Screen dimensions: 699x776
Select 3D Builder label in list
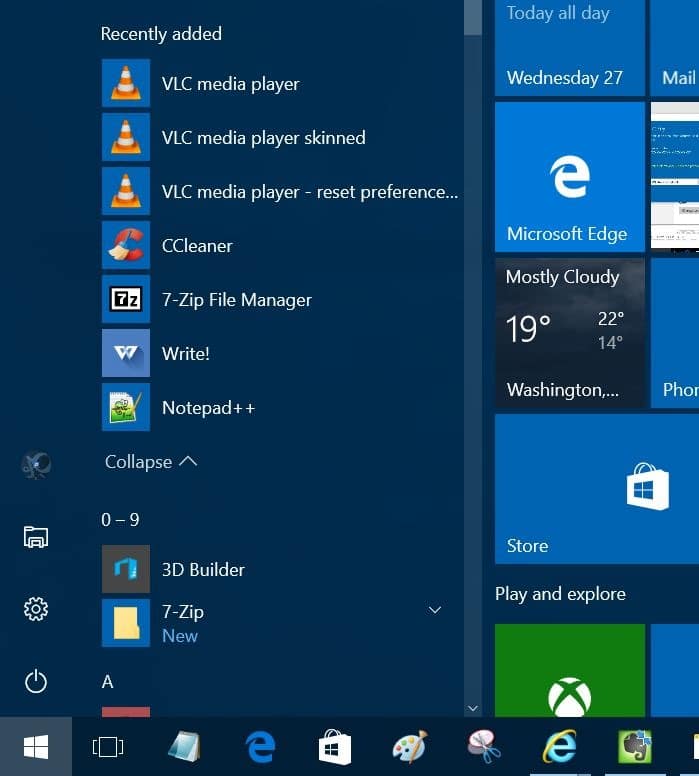tap(203, 570)
